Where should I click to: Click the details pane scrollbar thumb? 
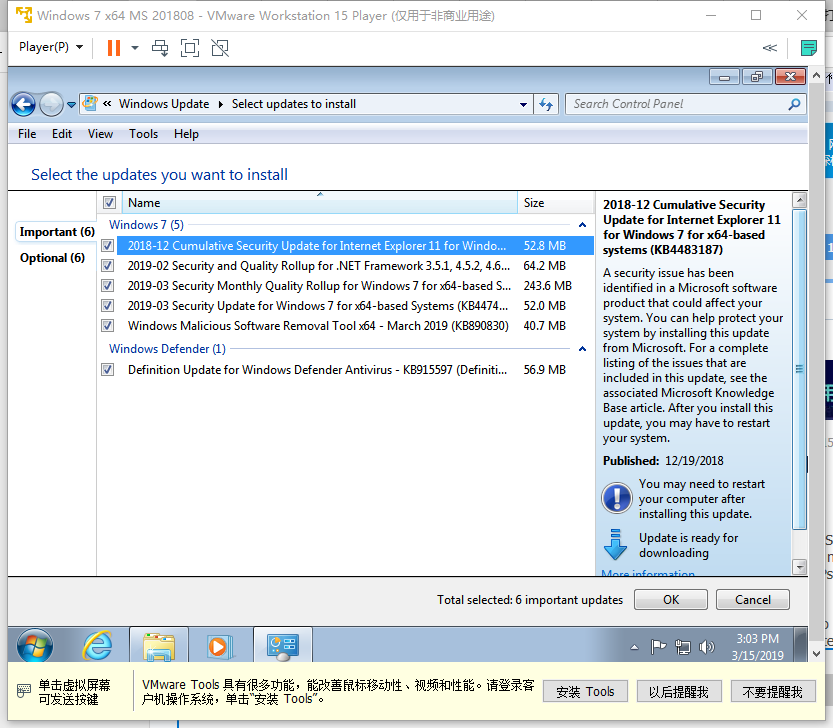pyautogui.click(x=799, y=369)
